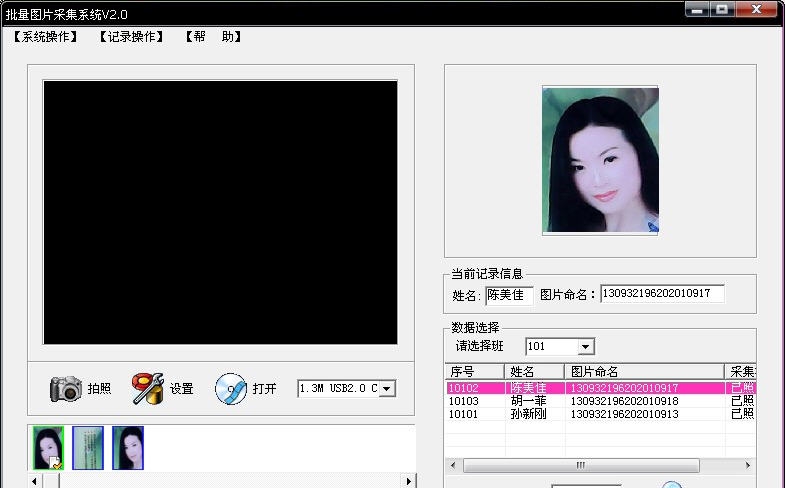Click the black camera preview area
The image size is (785, 488).
click(x=220, y=212)
